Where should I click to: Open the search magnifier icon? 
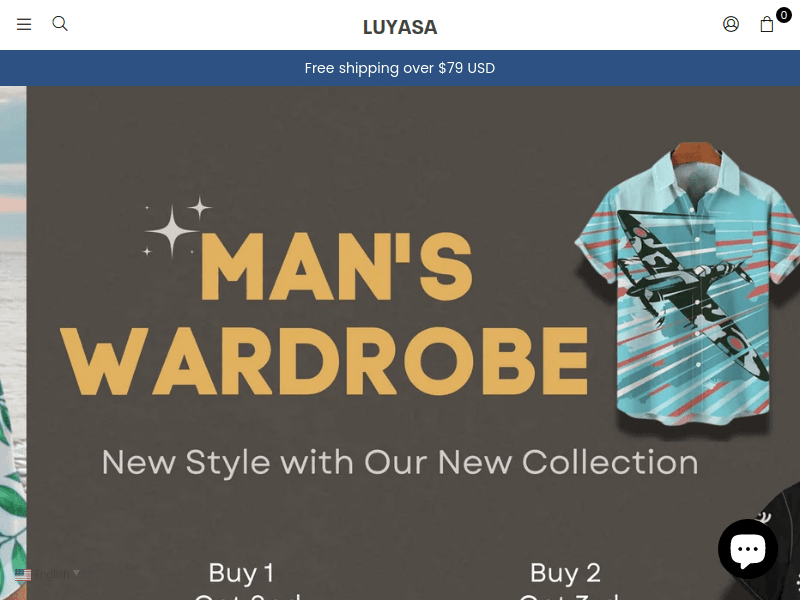(60, 23)
